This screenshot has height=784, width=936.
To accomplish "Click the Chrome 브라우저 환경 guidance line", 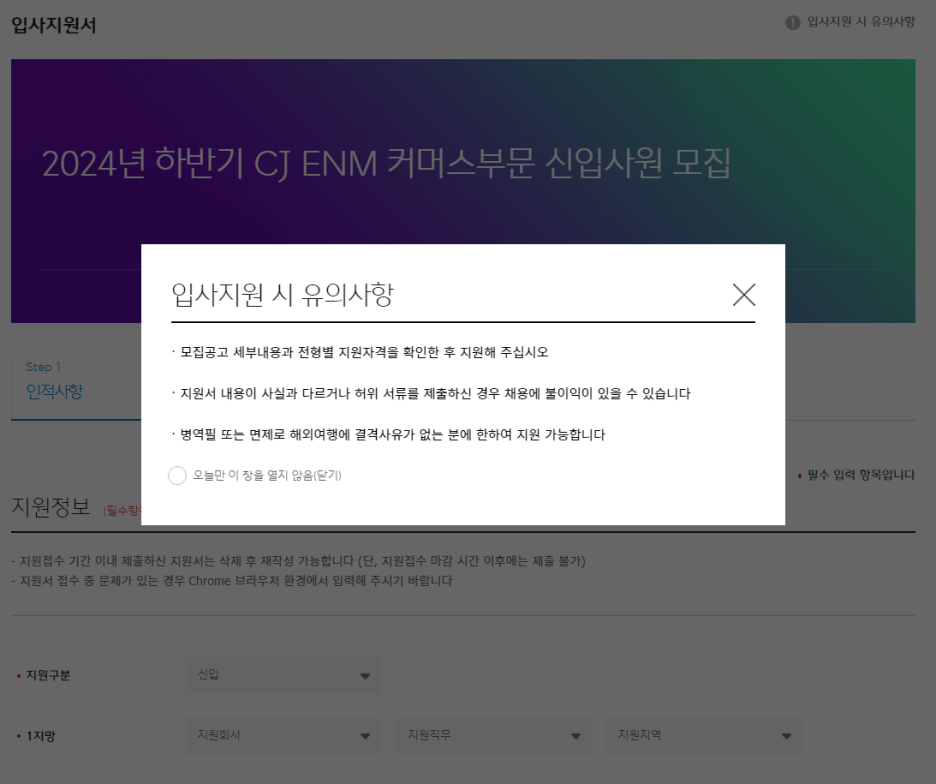I will (x=232, y=581).
